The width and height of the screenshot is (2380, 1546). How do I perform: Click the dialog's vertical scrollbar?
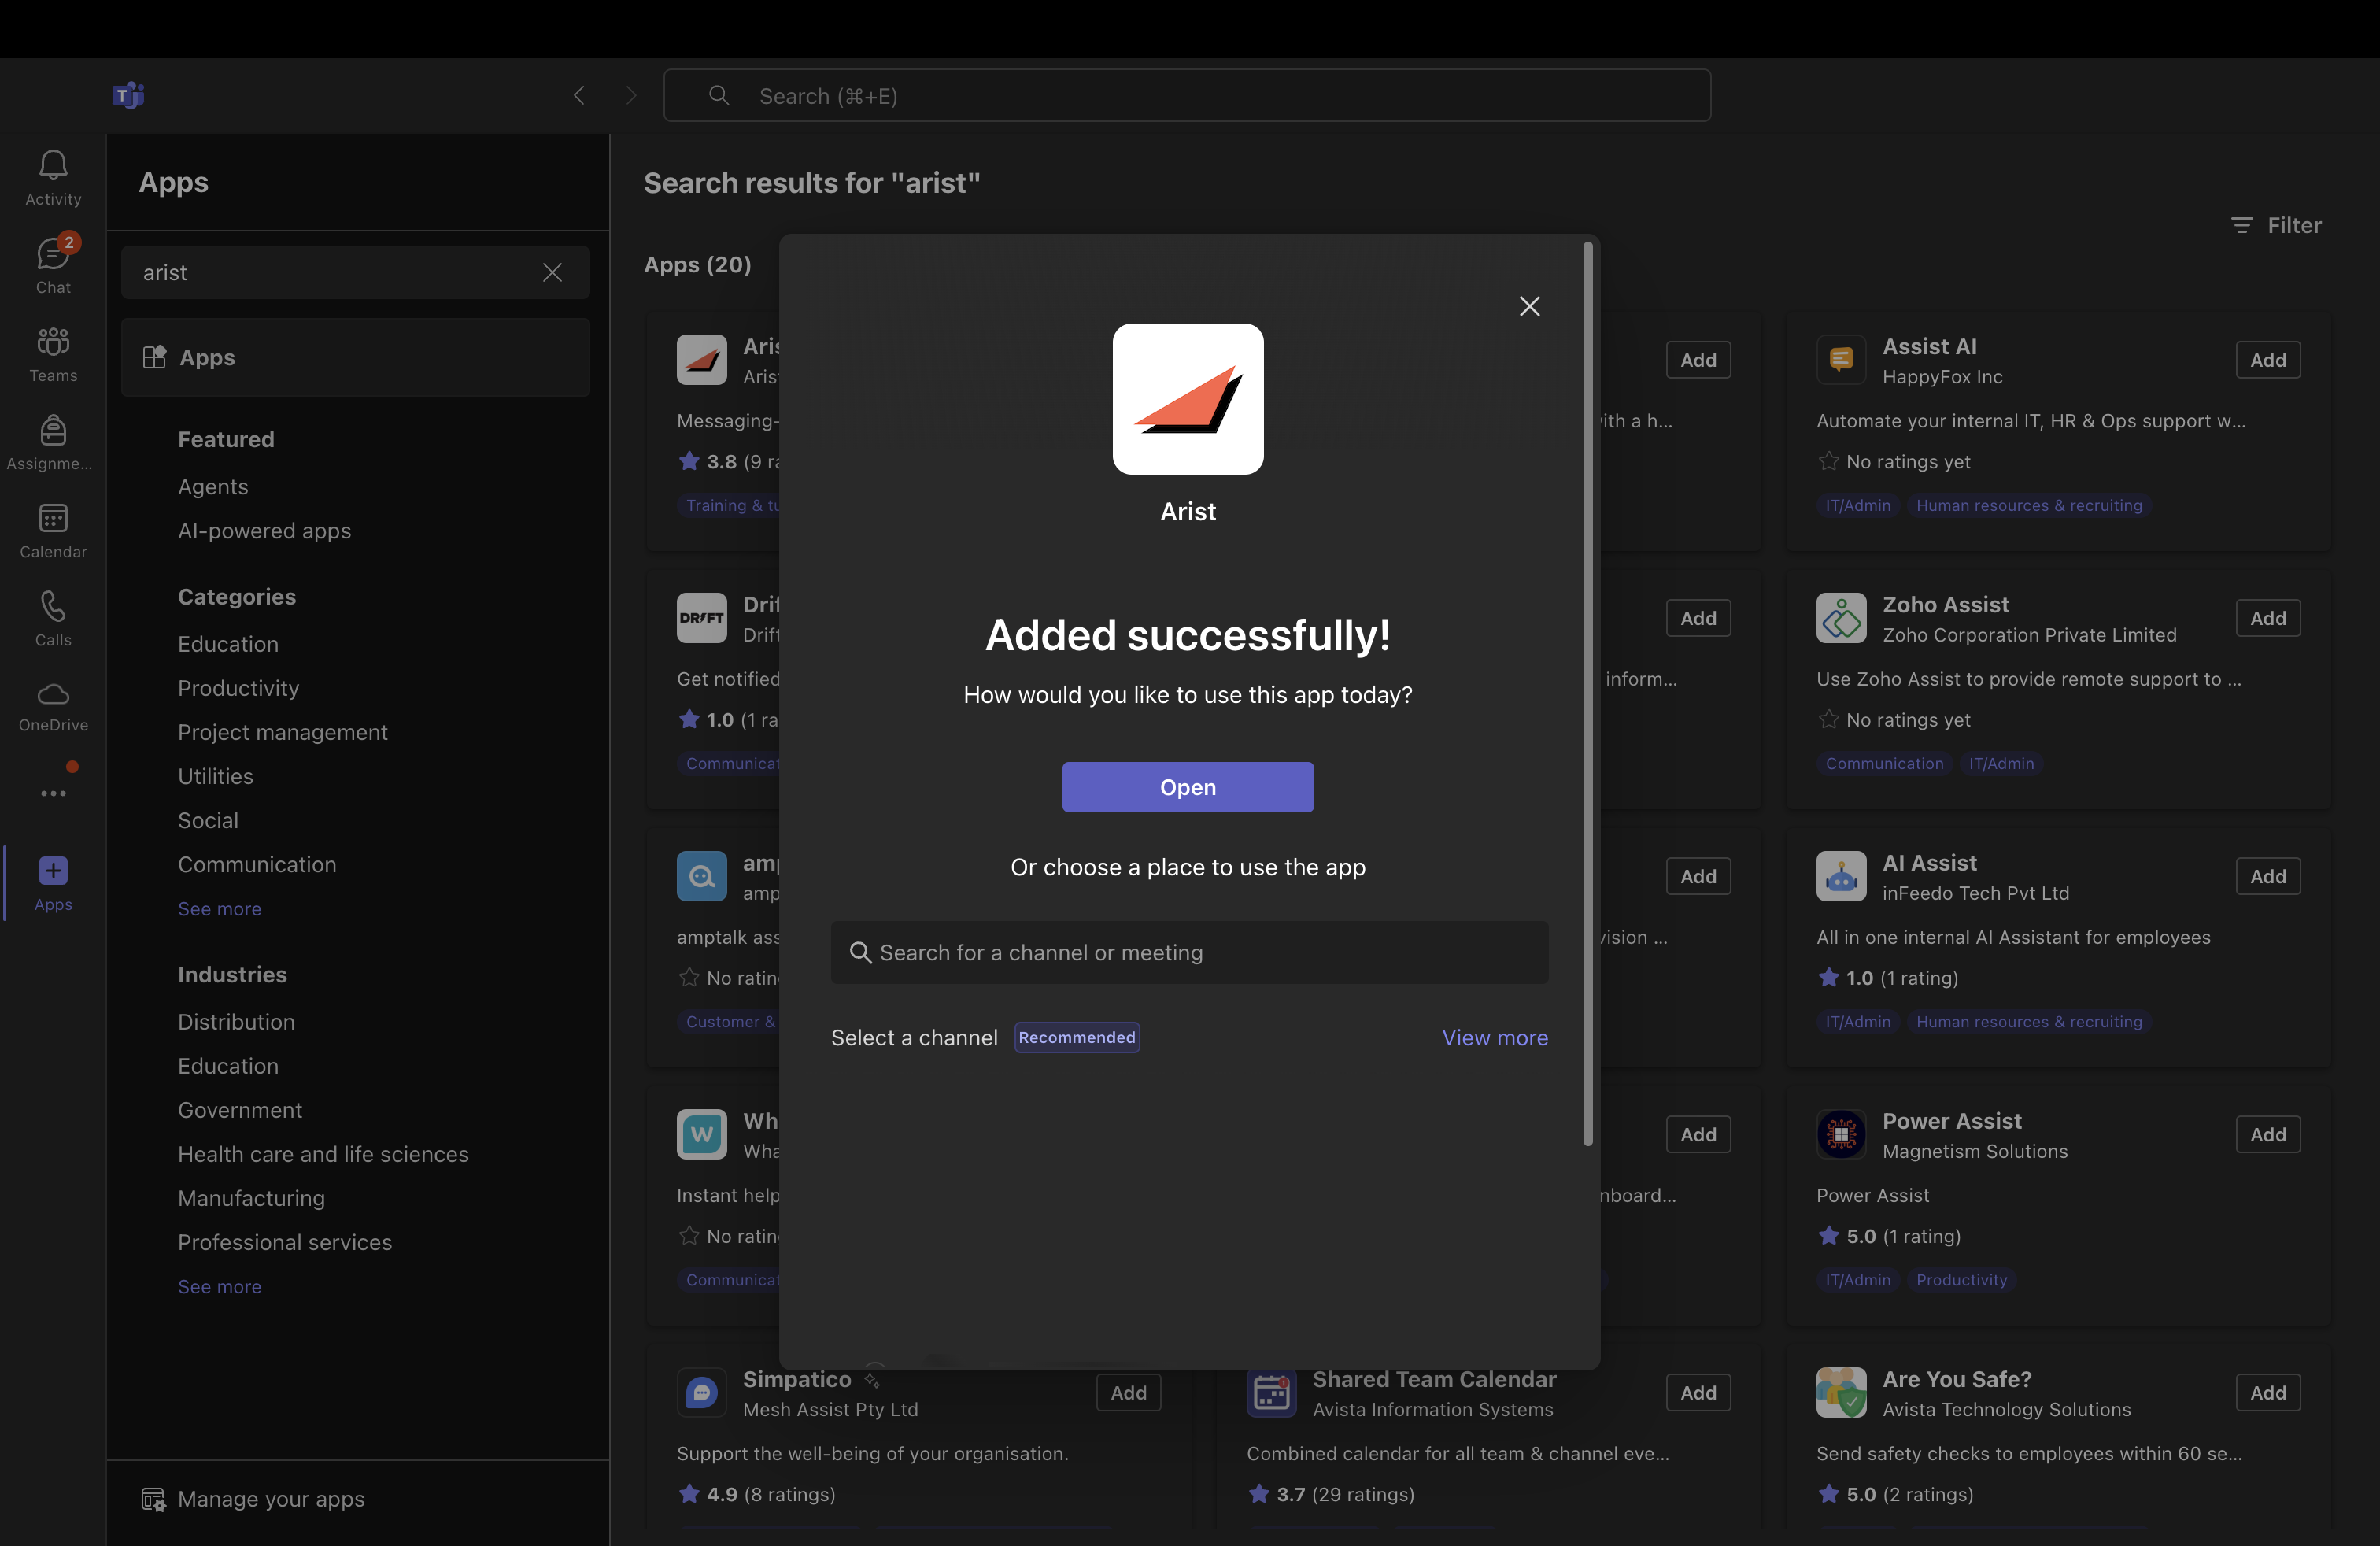(x=1587, y=694)
